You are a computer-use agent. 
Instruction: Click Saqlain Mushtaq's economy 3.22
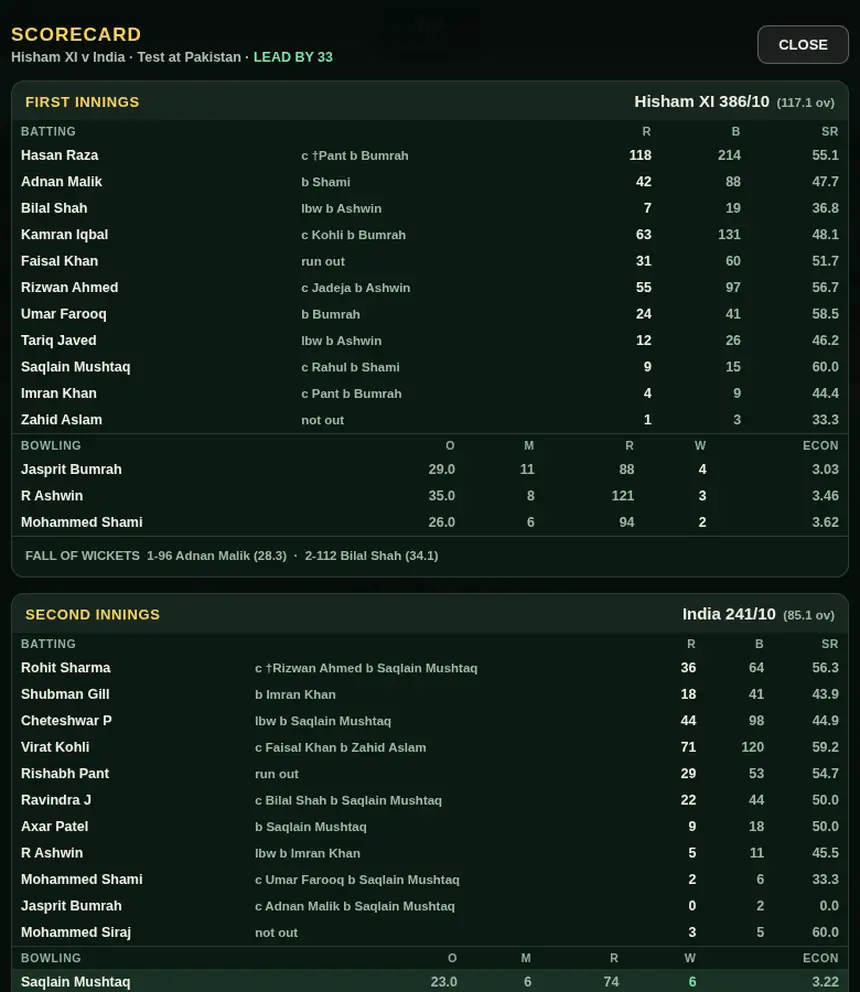click(x=825, y=982)
